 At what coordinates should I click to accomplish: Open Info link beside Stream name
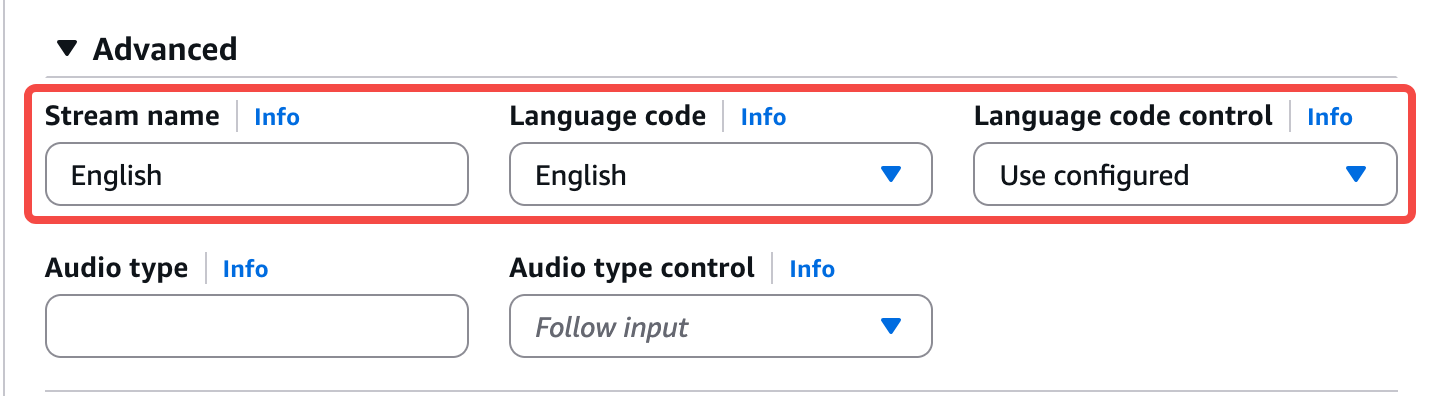pos(277,117)
